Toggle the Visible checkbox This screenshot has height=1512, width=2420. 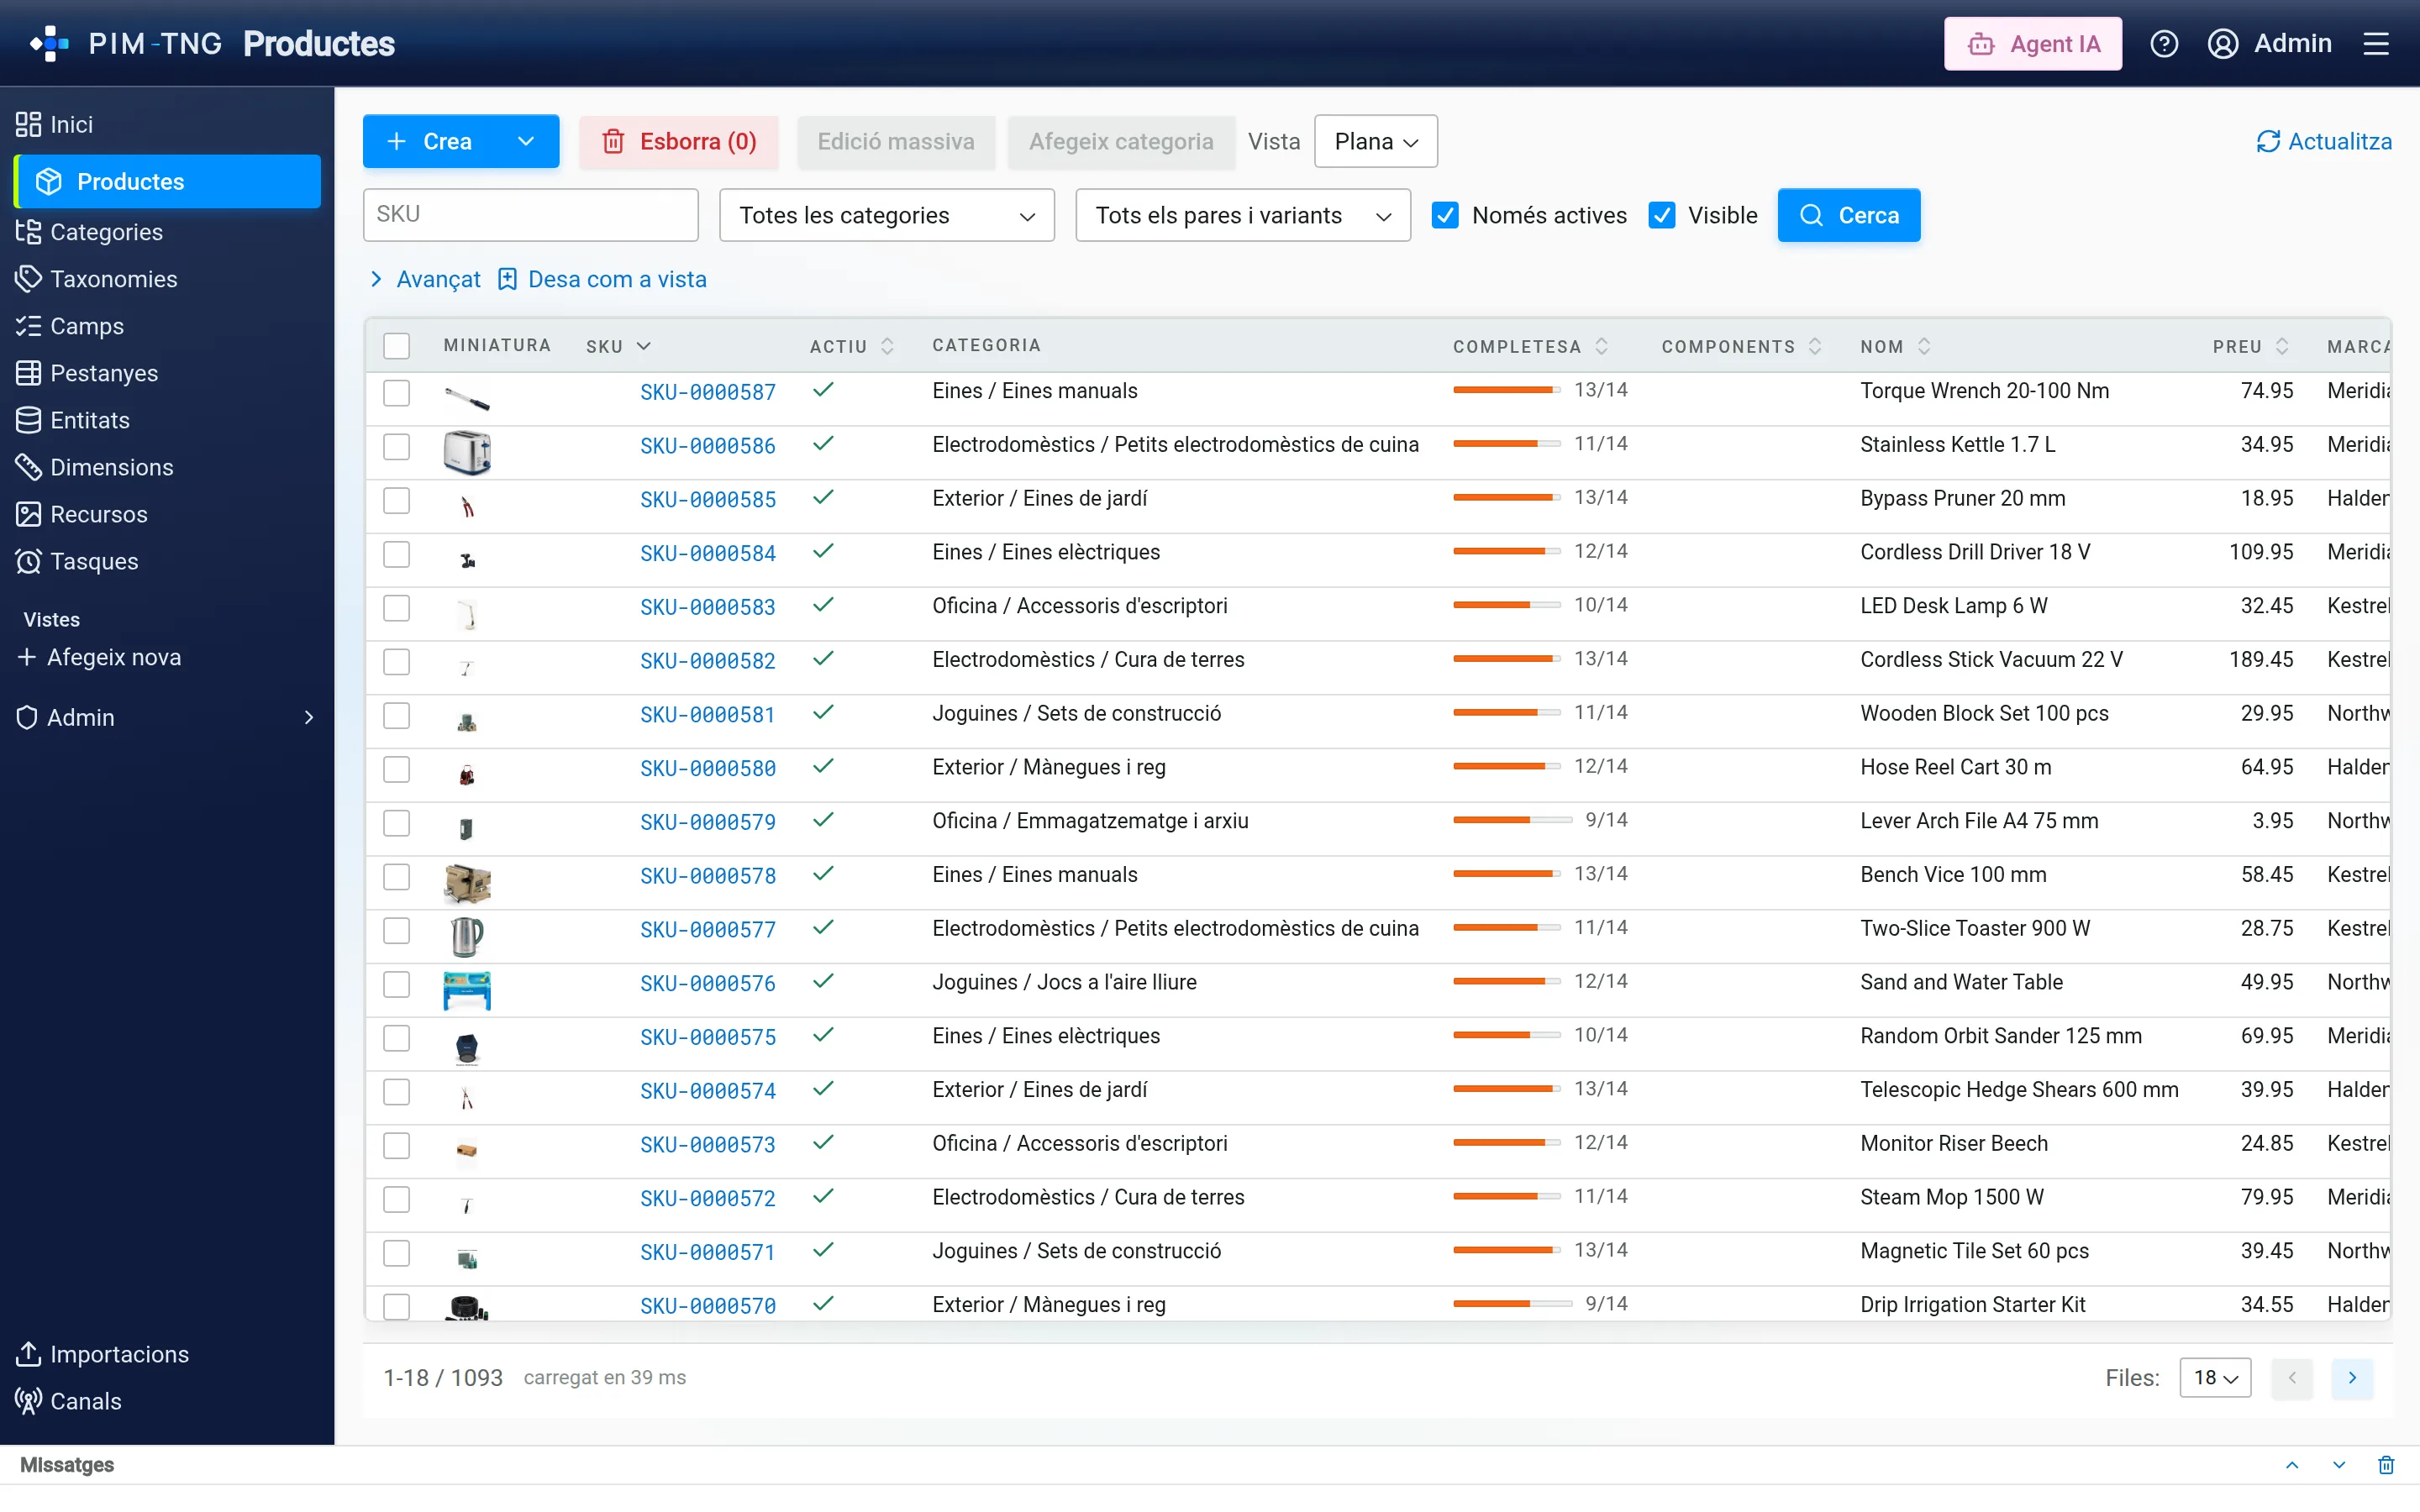1662,215
